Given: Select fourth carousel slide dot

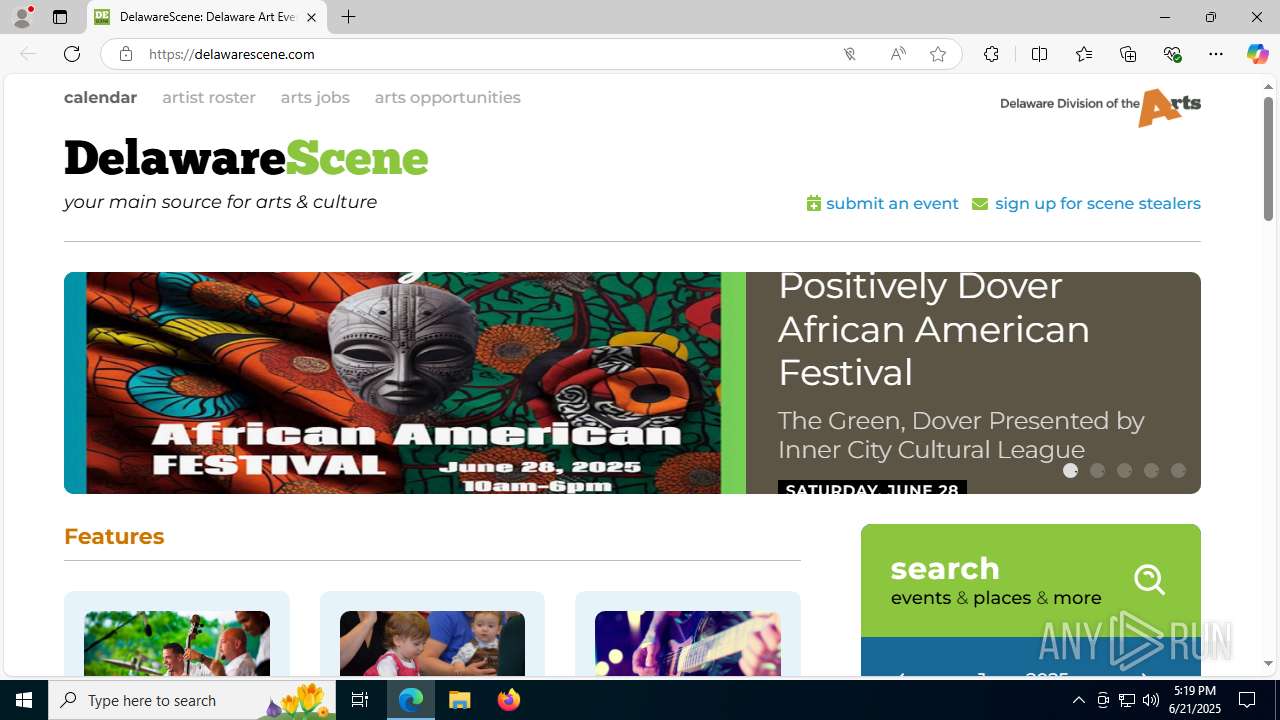Looking at the screenshot, I should click(x=1151, y=470).
